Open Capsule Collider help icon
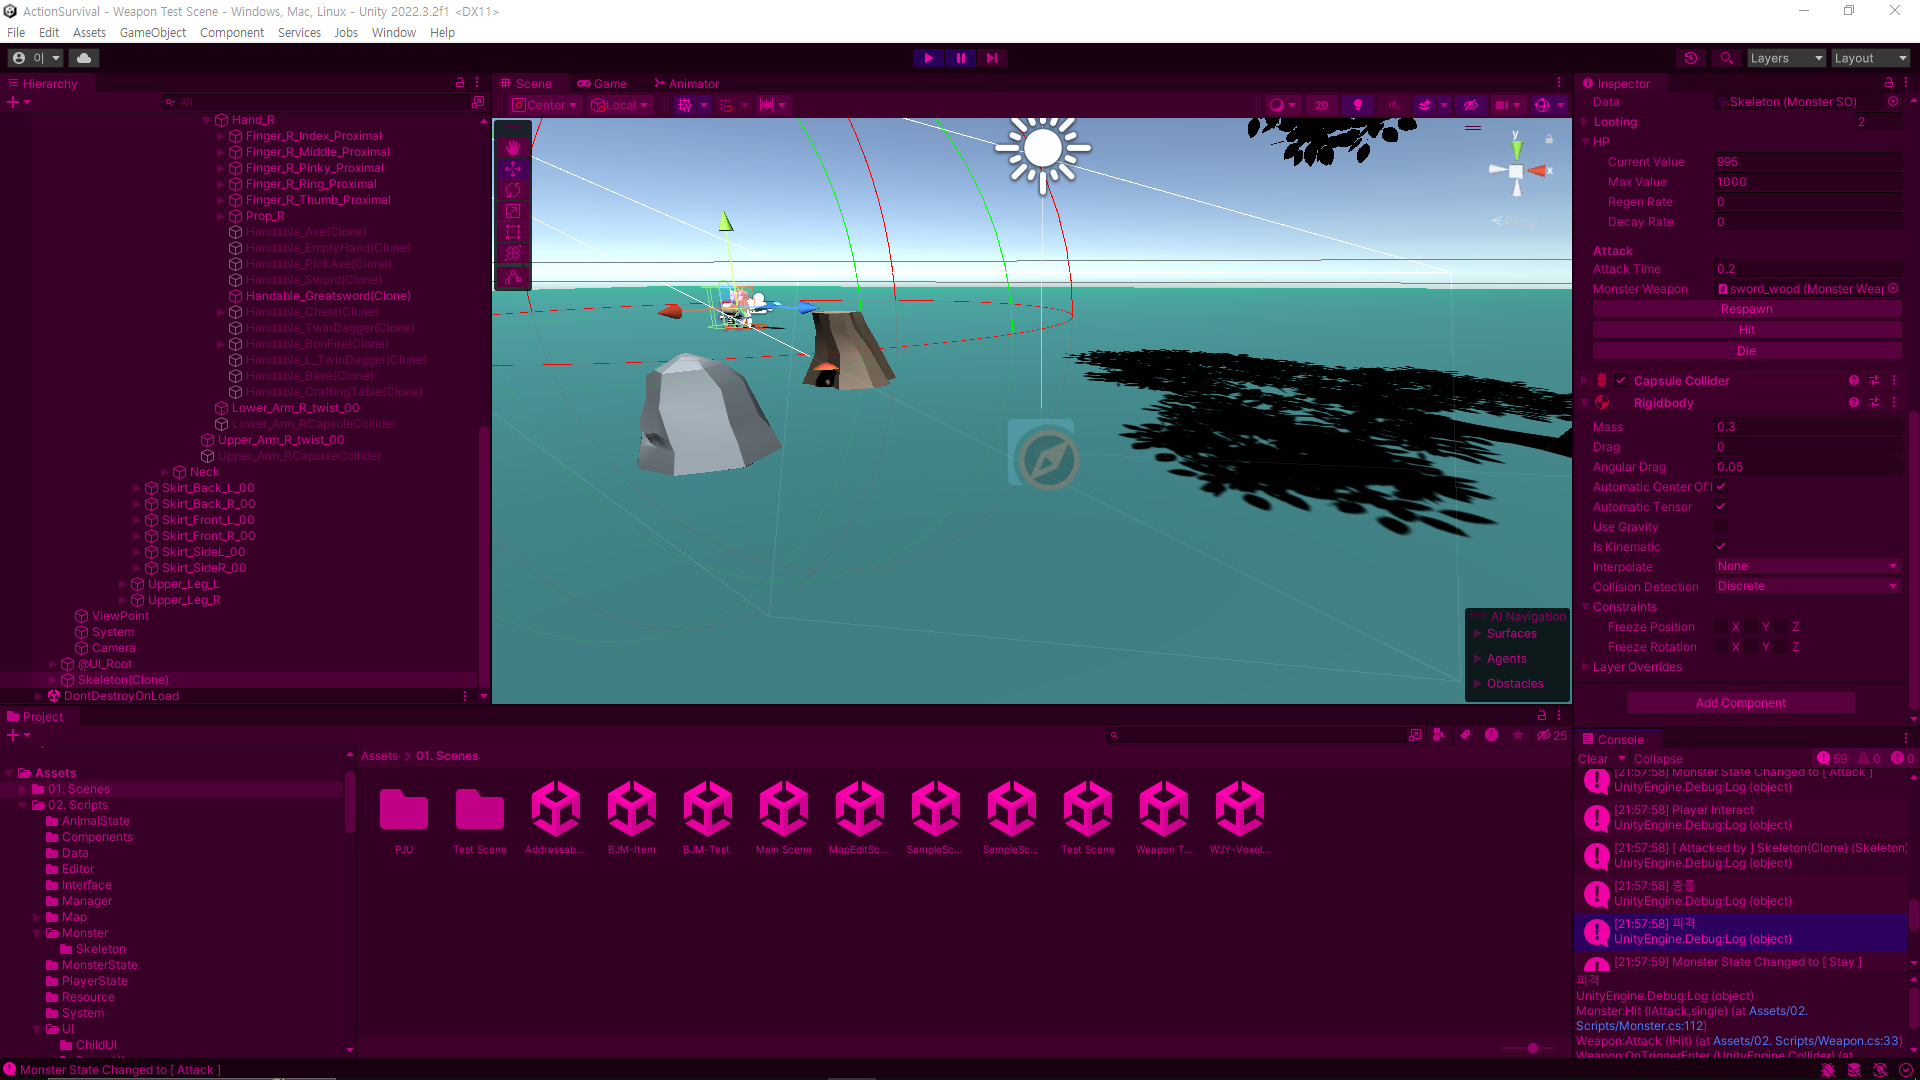This screenshot has width=1920, height=1080. 1853,381
